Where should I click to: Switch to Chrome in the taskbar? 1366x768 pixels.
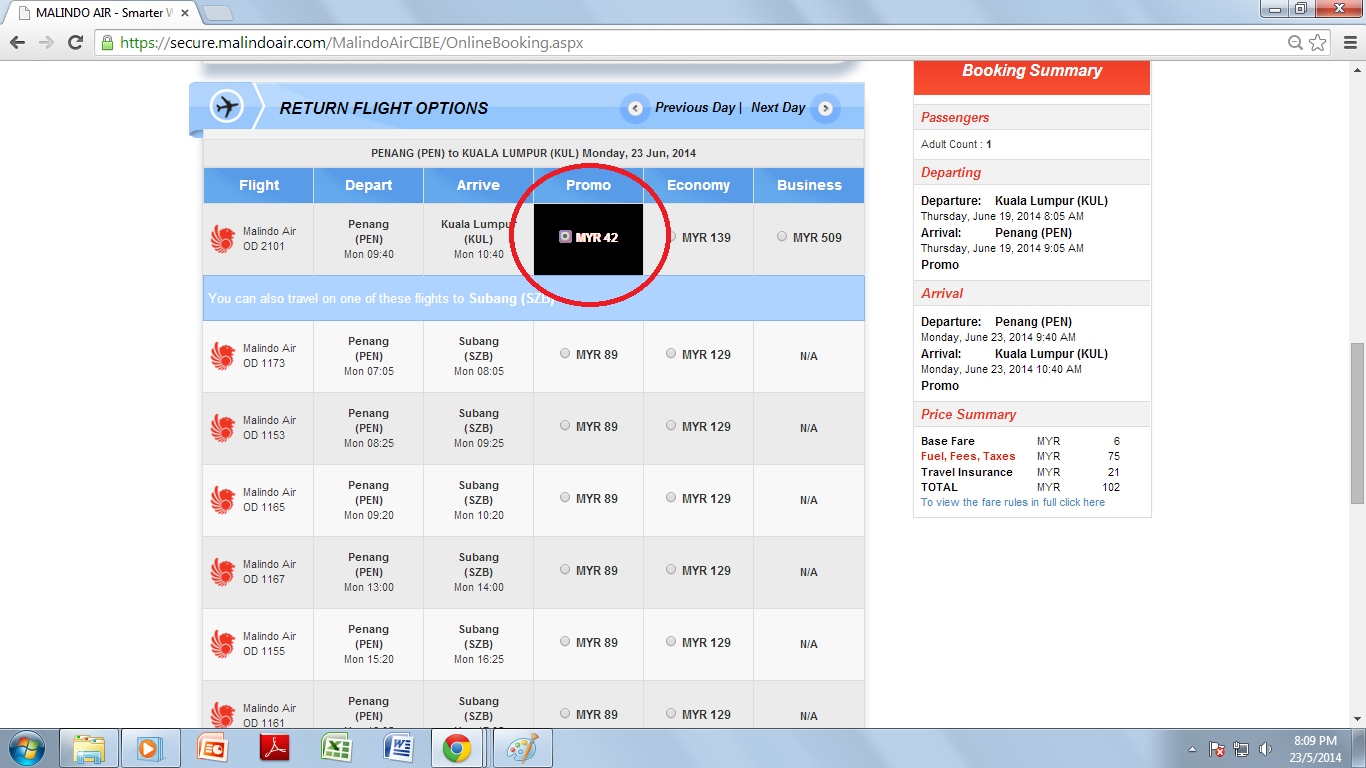point(458,749)
